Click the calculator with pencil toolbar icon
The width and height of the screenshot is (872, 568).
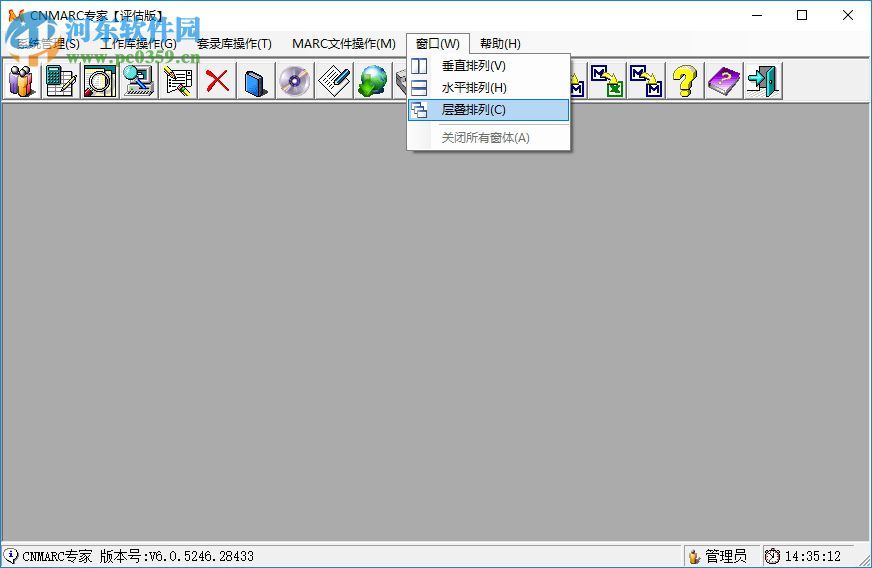(x=61, y=81)
